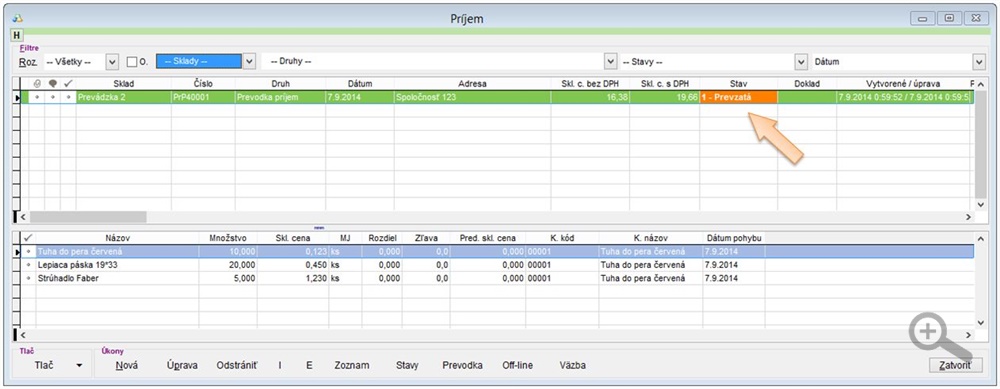
Task: Click the 1 - Prevzatá status cell
Action: coord(739,97)
